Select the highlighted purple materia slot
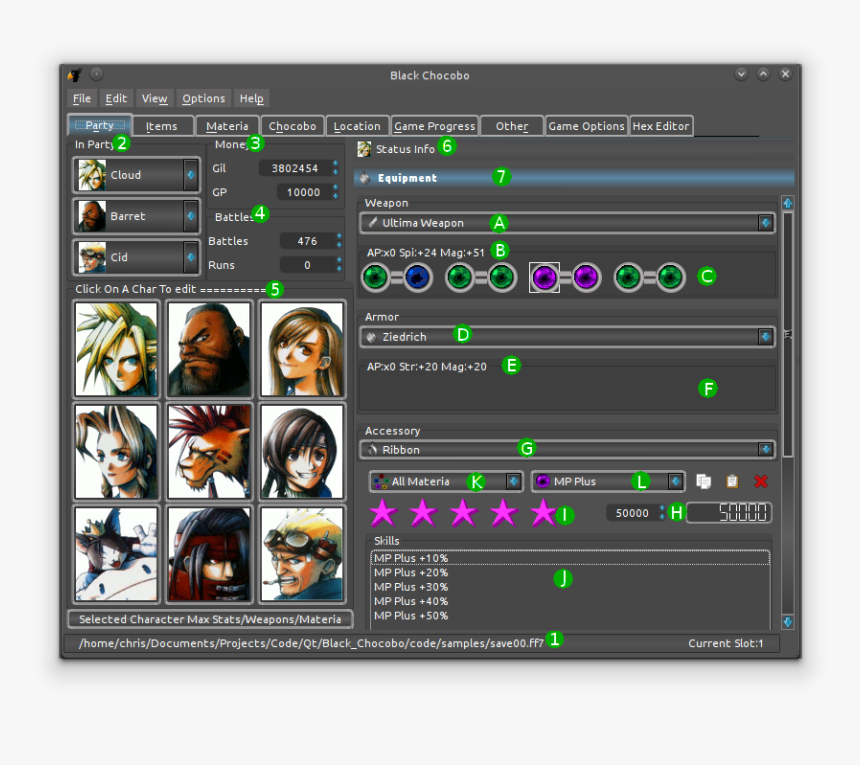 click(544, 277)
